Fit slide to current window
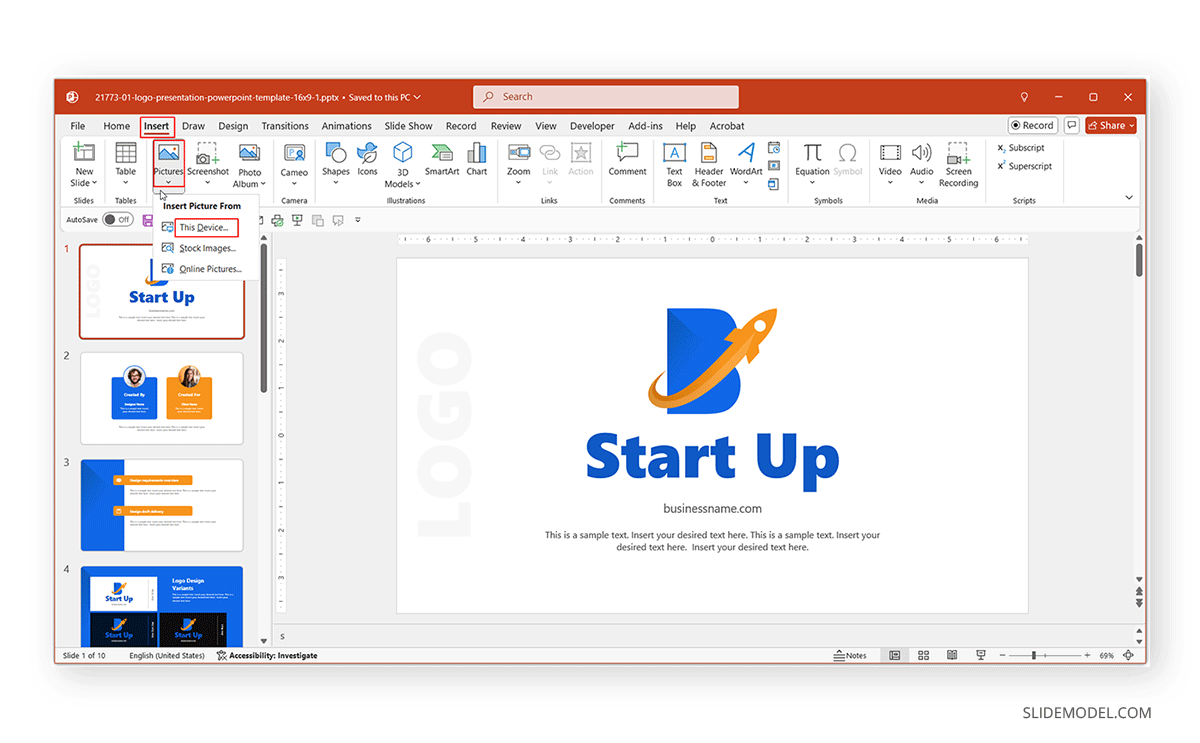The width and height of the screenshot is (1200, 743). point(1129,656)
